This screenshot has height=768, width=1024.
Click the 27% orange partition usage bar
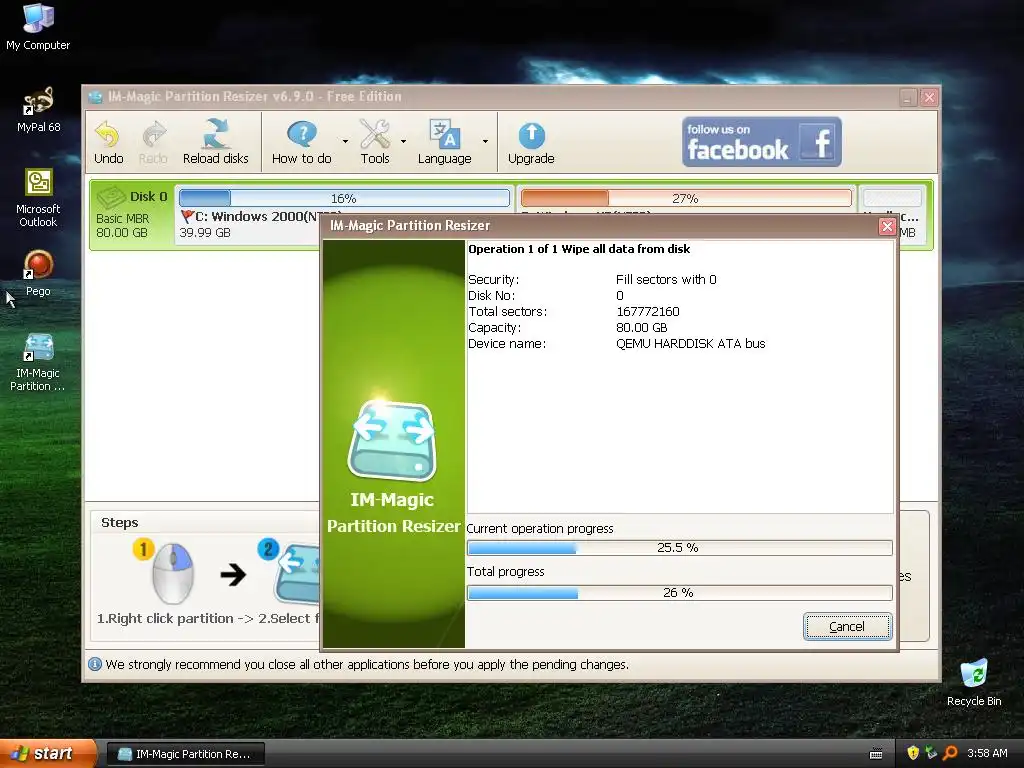click(686, 198)
